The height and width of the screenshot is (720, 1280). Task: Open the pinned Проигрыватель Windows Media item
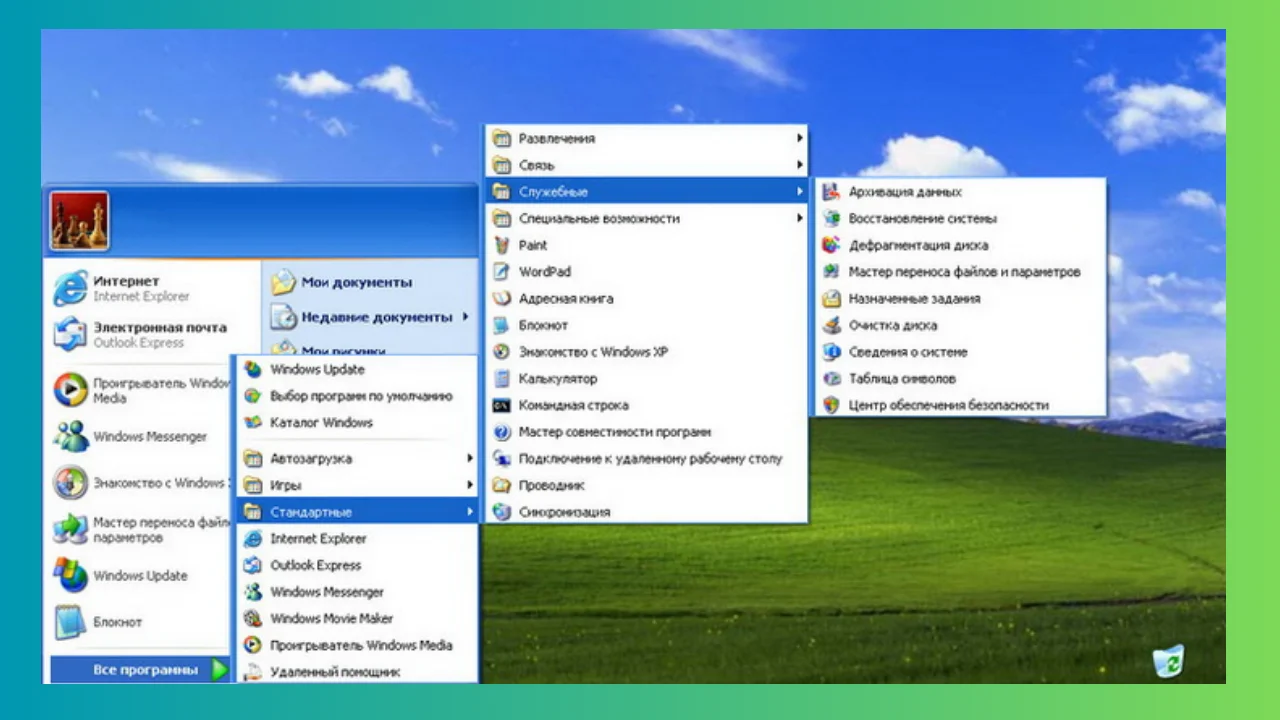(x=140, y=390)
